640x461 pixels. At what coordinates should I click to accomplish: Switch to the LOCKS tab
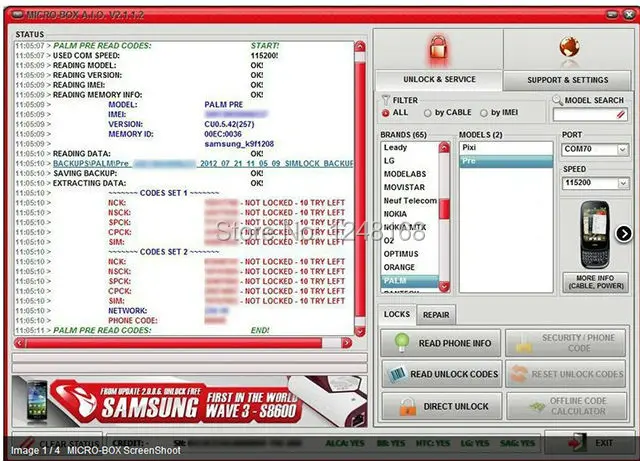coord(397,314)
